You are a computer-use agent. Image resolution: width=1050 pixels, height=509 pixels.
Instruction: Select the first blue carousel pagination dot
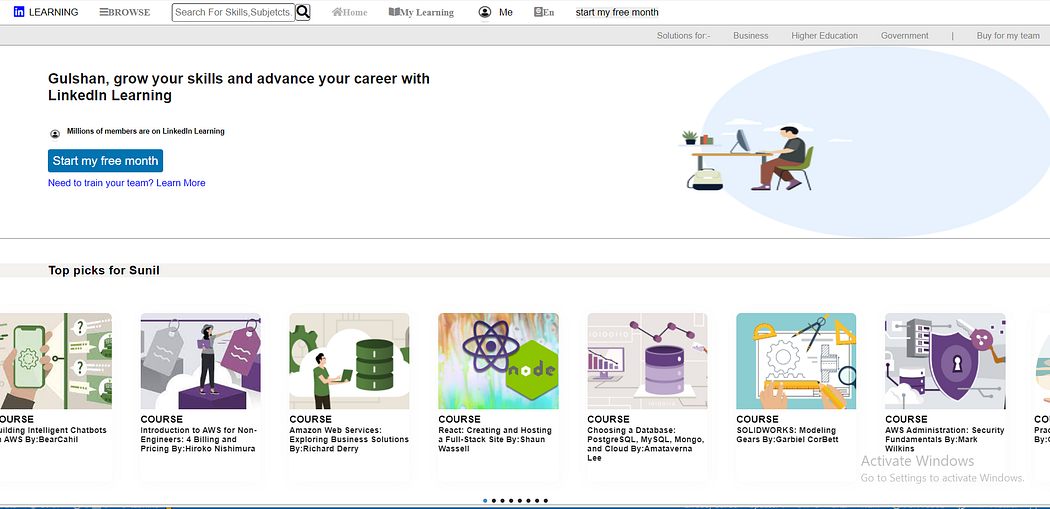[485, 500]
